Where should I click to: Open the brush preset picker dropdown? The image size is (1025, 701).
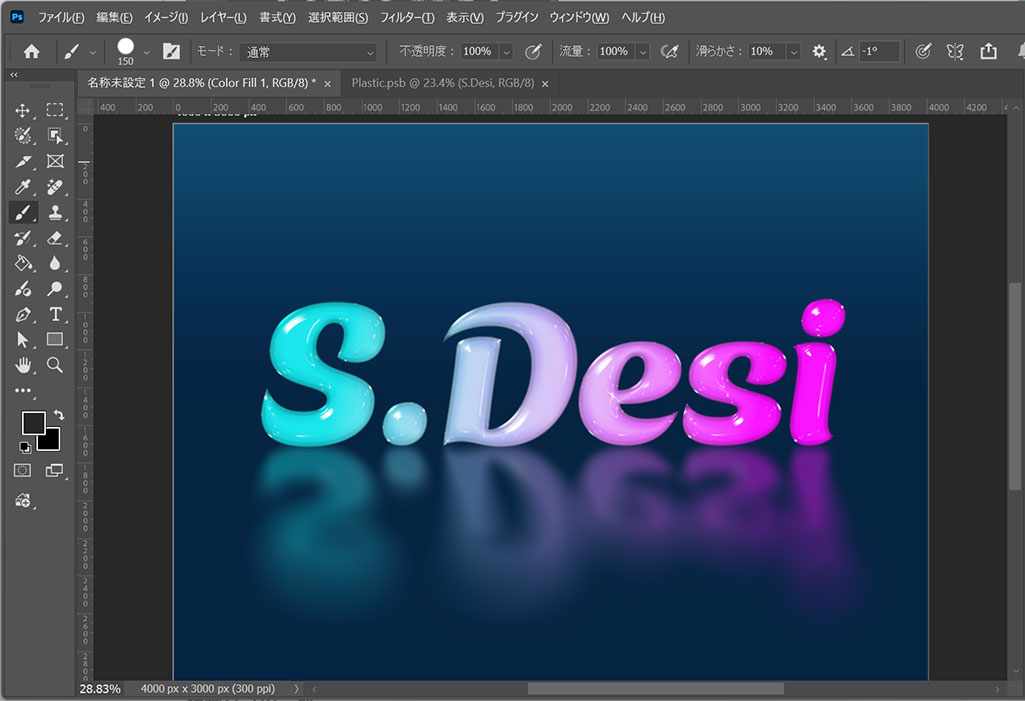(147, 52)
